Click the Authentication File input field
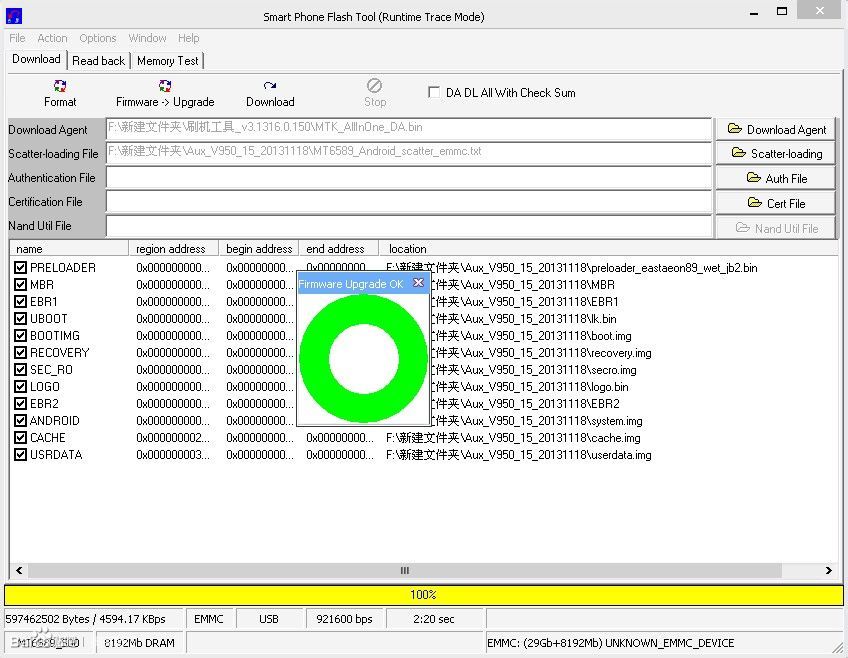848x658 pixels. [408, 178]
